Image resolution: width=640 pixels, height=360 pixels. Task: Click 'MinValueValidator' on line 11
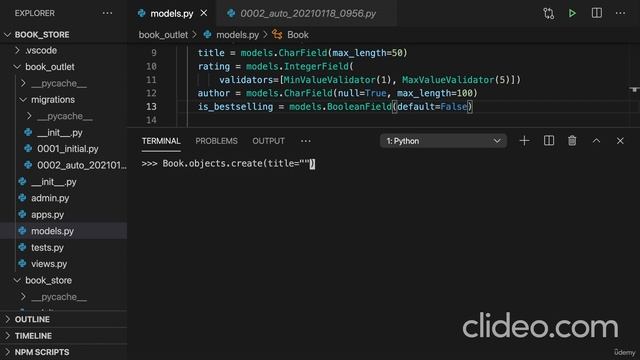(329, 80)
